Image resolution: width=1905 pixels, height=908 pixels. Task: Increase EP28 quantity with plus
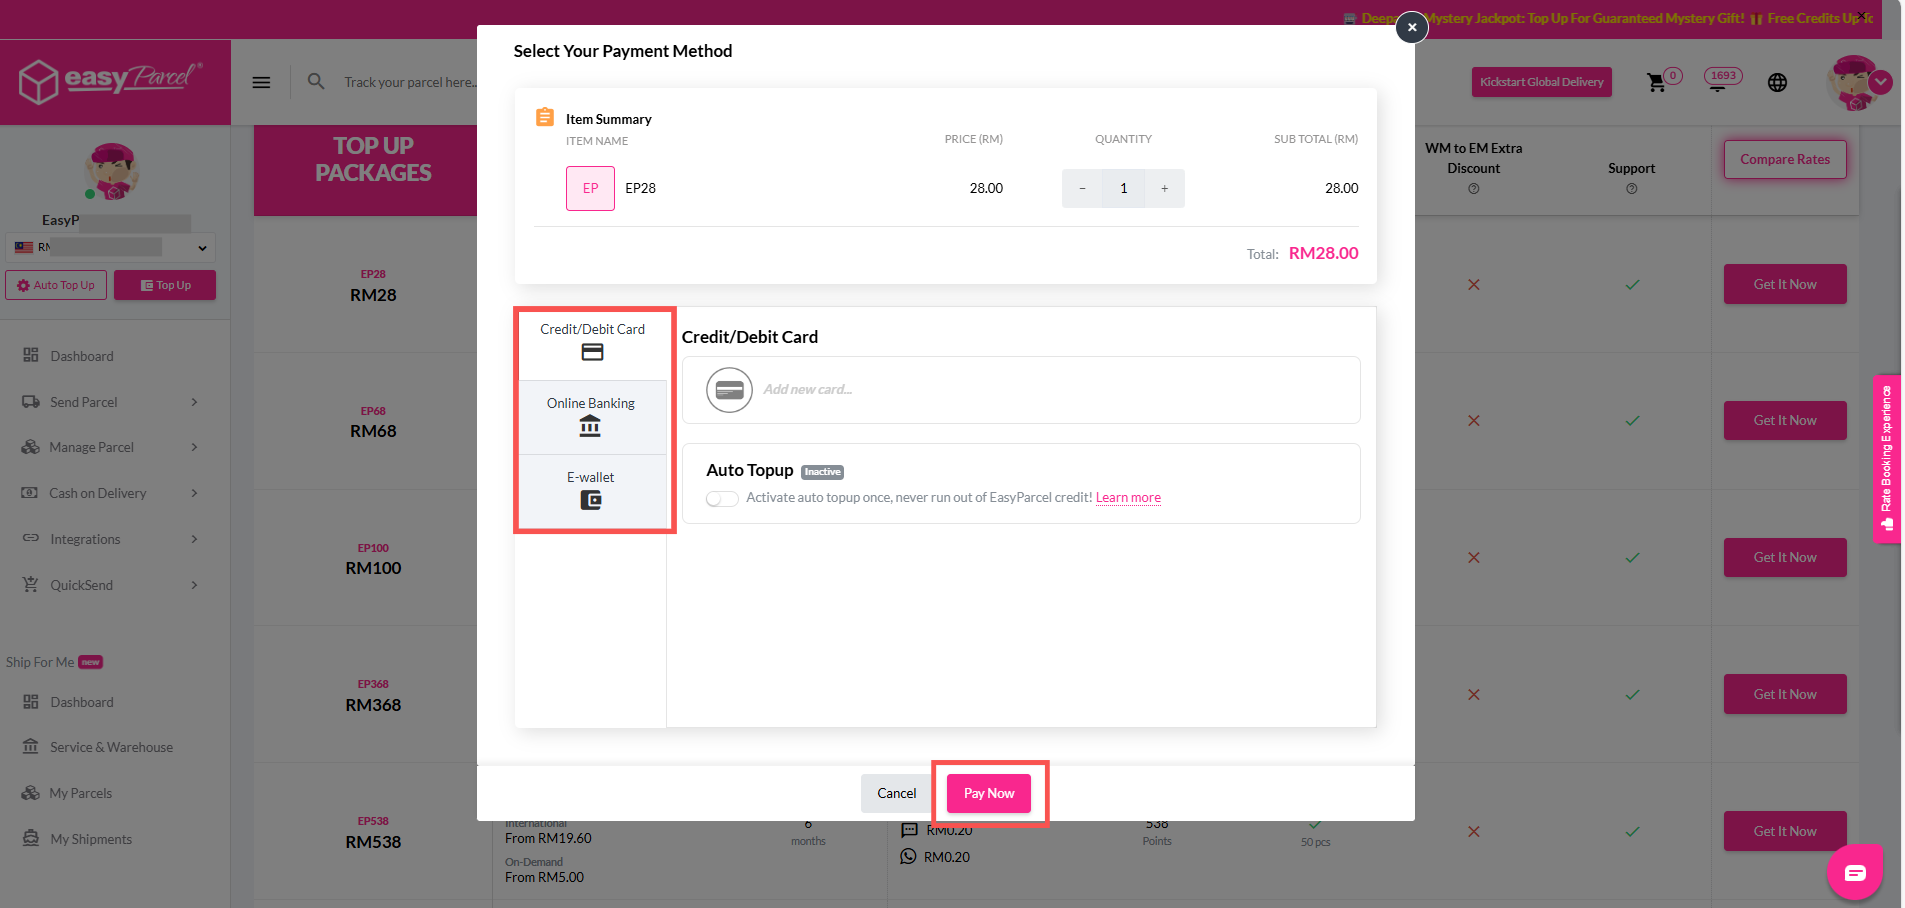1164,188
